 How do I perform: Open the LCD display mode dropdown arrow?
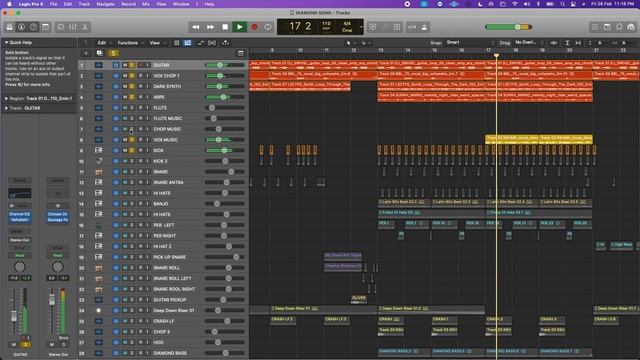coord(361,27)
